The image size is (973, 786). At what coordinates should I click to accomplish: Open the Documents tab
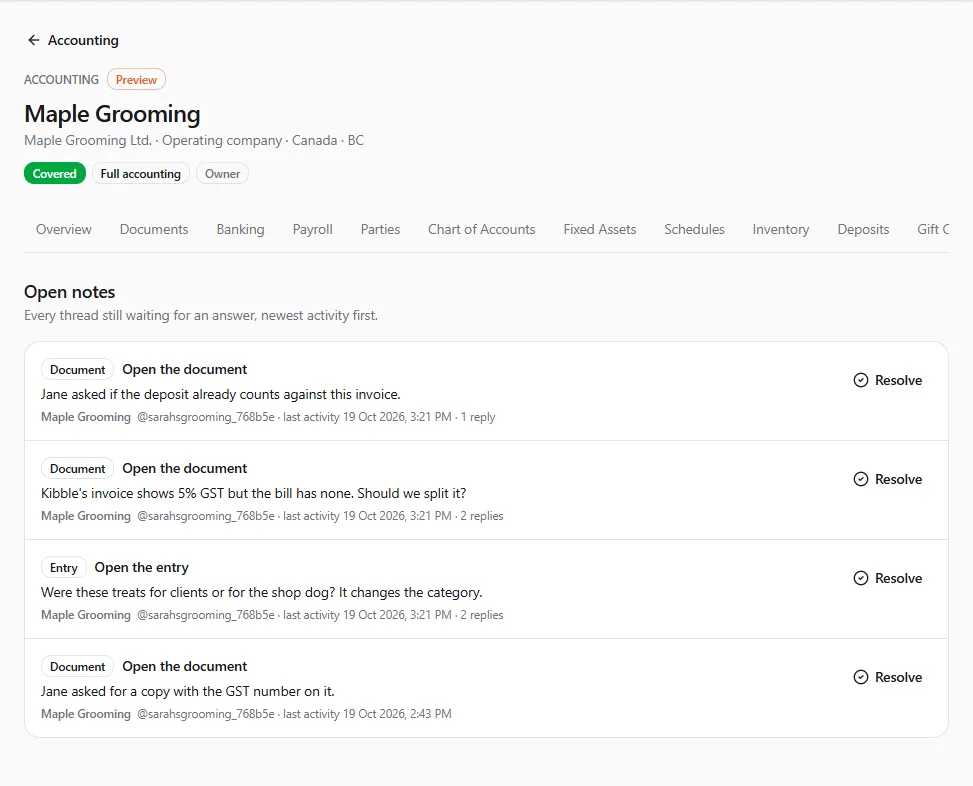click(154, 230)
